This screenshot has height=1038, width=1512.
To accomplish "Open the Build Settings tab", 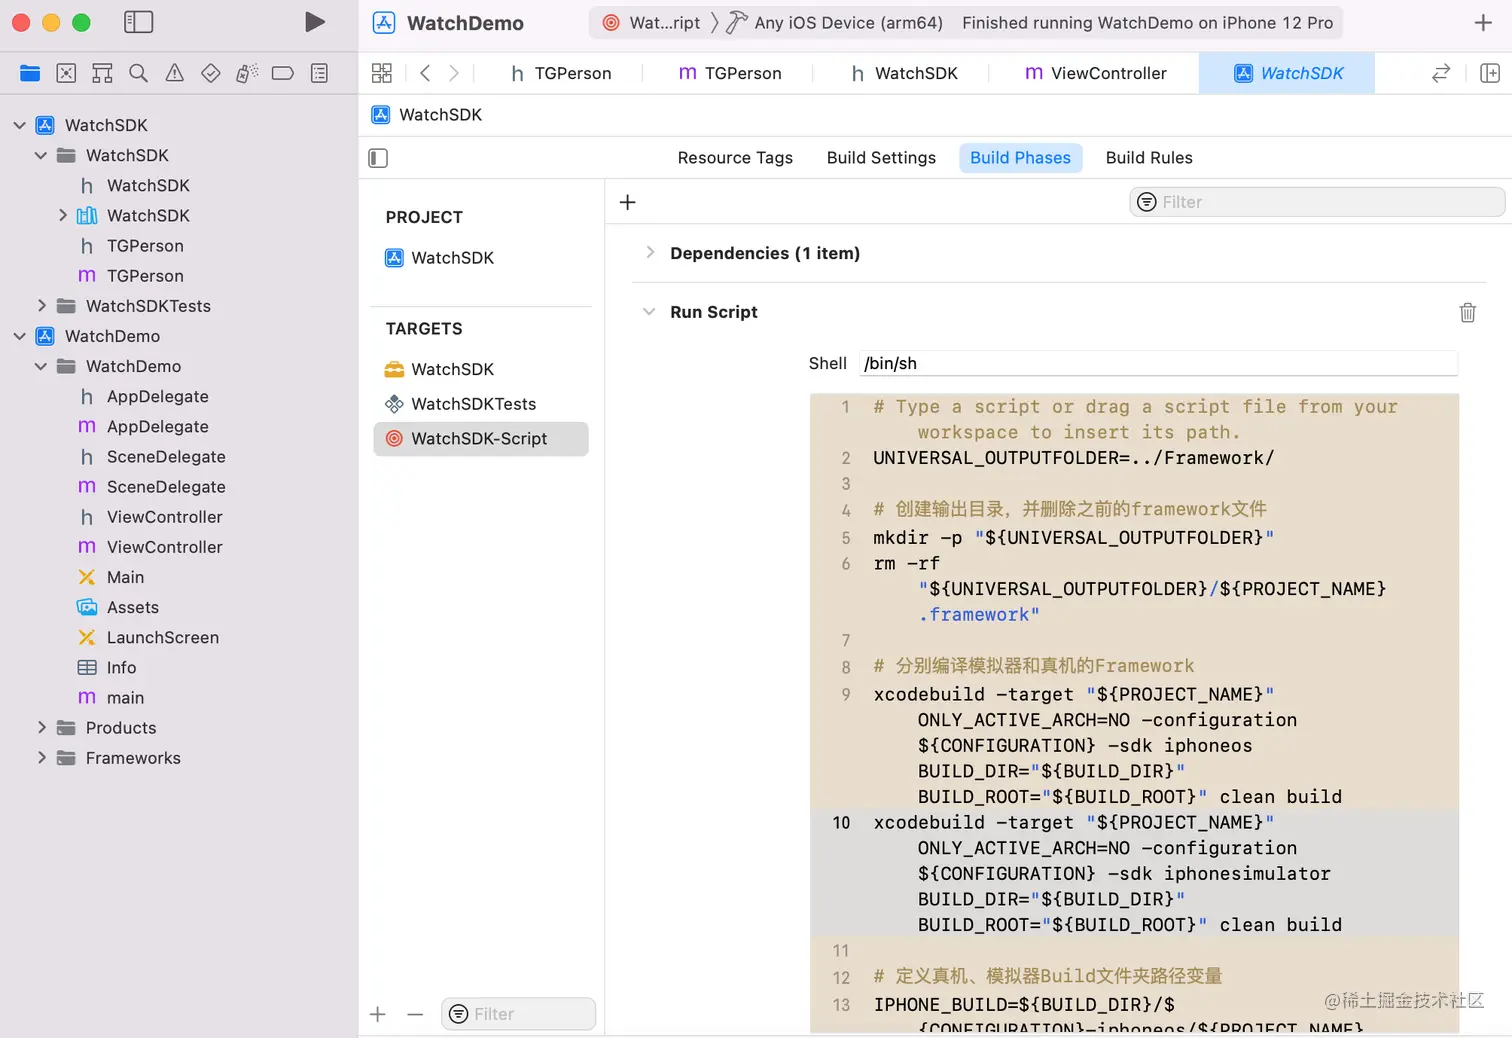I will 881,158.
